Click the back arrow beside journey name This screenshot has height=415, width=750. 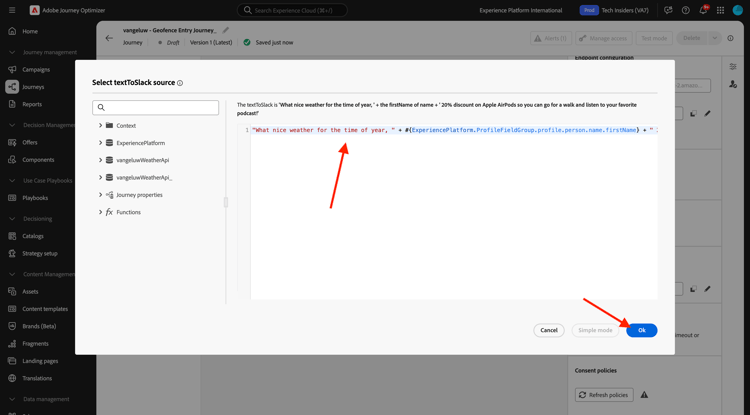click(109, 38)
